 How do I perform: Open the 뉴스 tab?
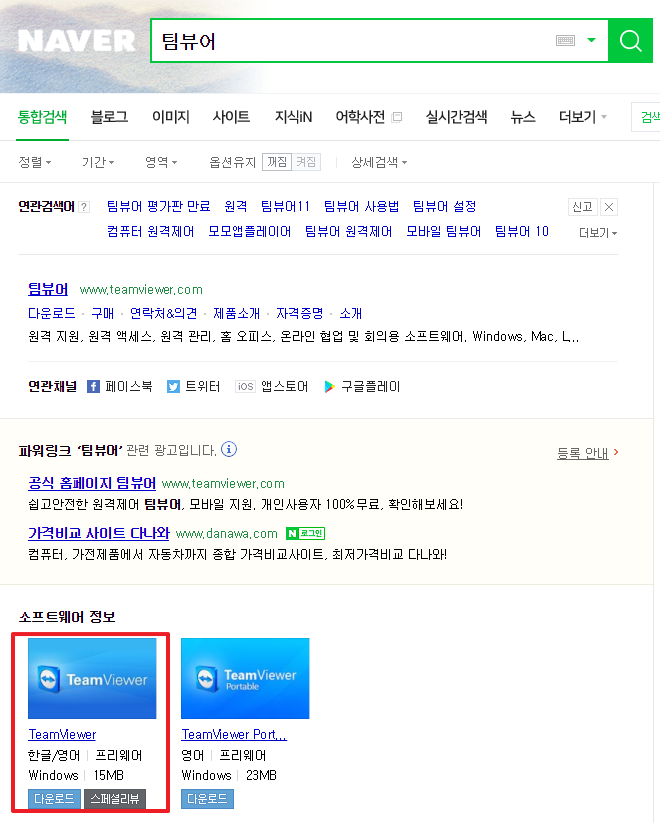click(523, 117)
